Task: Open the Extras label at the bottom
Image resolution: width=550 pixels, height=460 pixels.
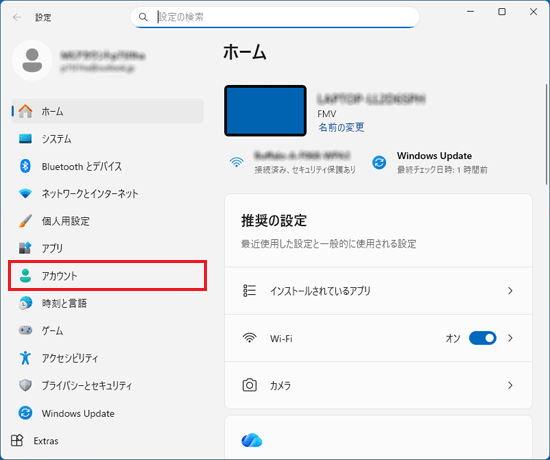Action: point(46,441)
